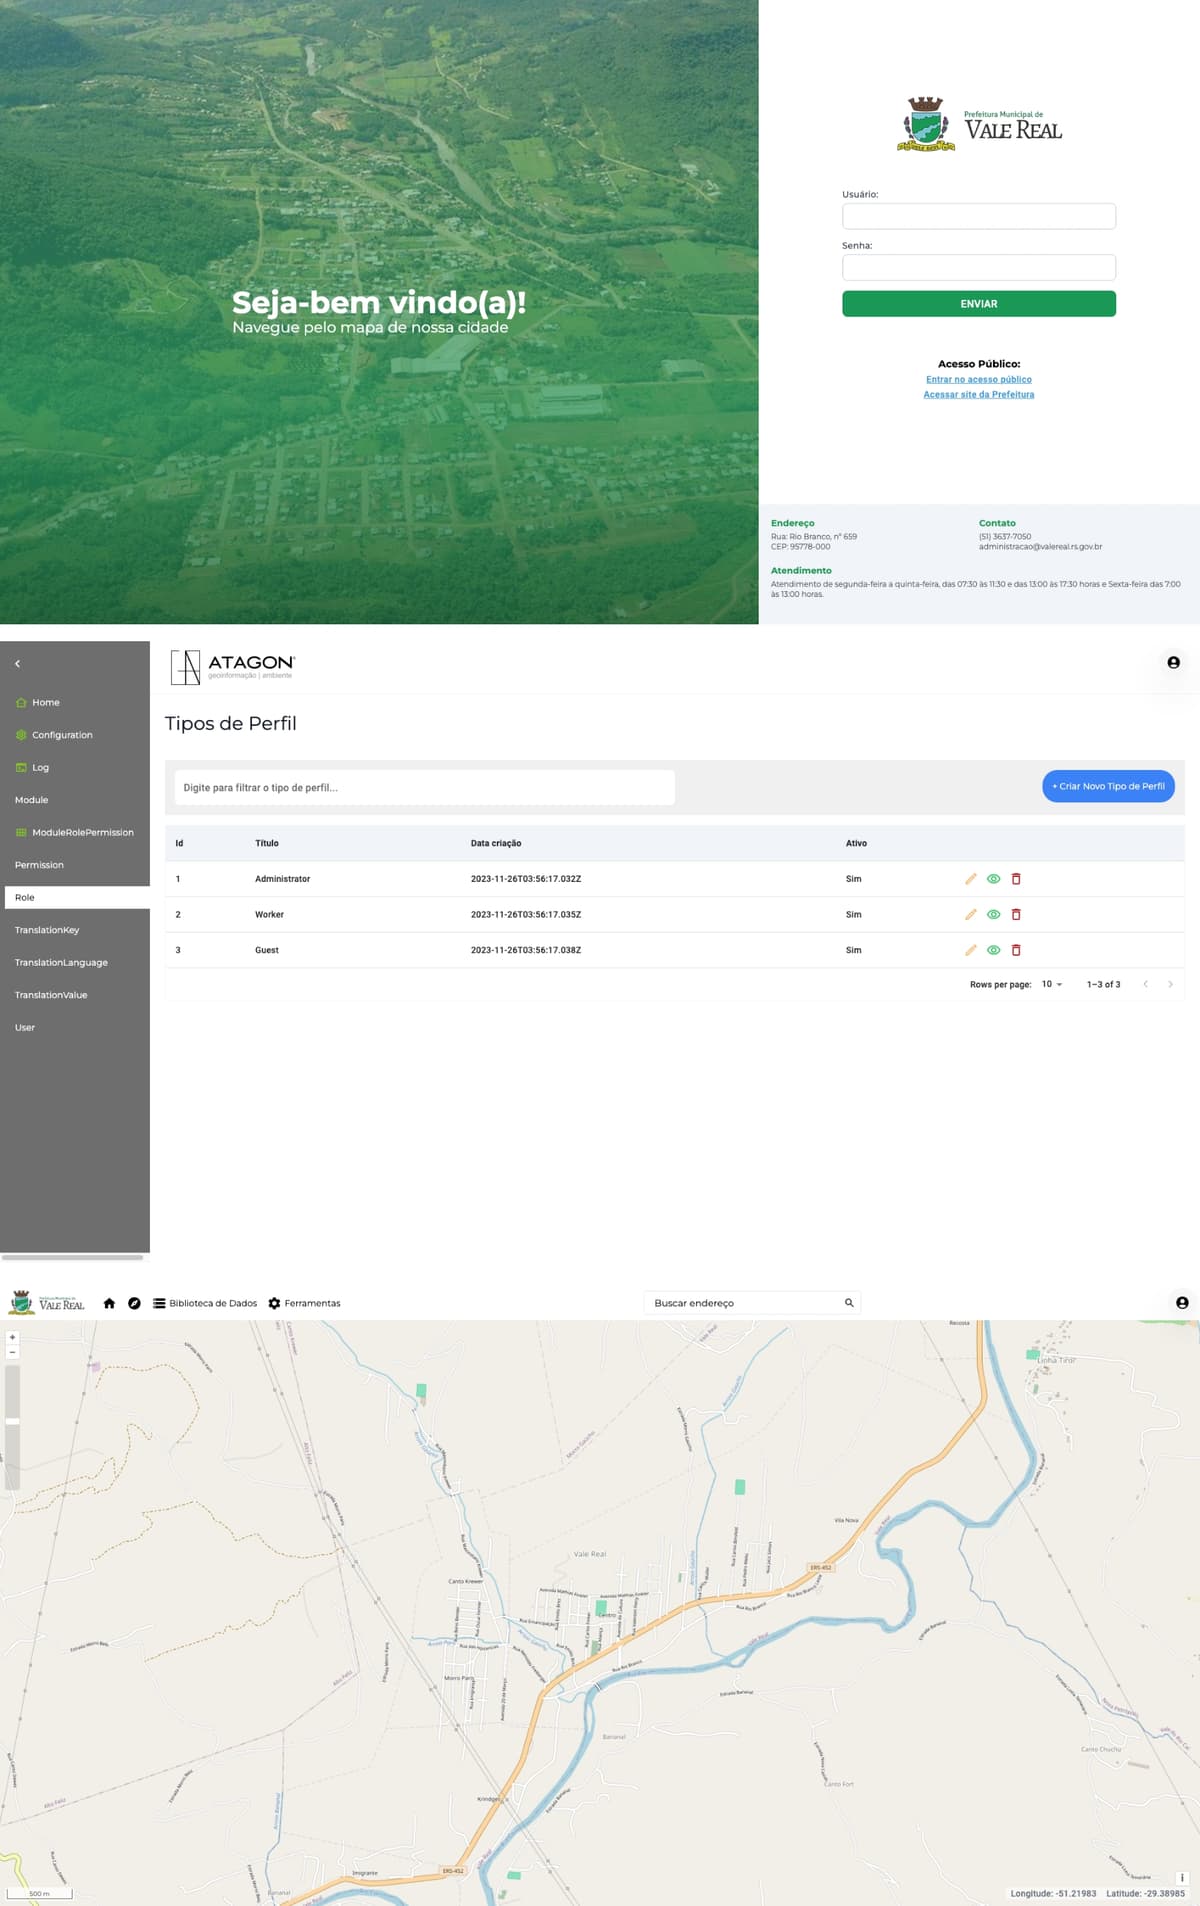
Task: Click the Usuário input field
Action: point(979,216)
